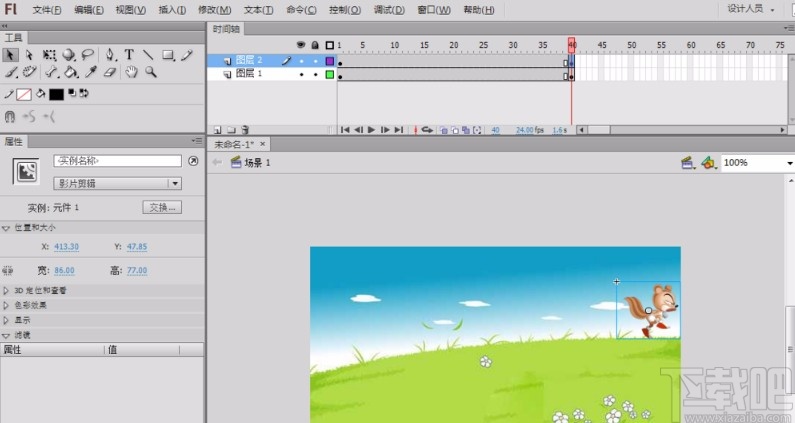
Task: Collapse the 位置和大小 section
Action: coord(6,228)
